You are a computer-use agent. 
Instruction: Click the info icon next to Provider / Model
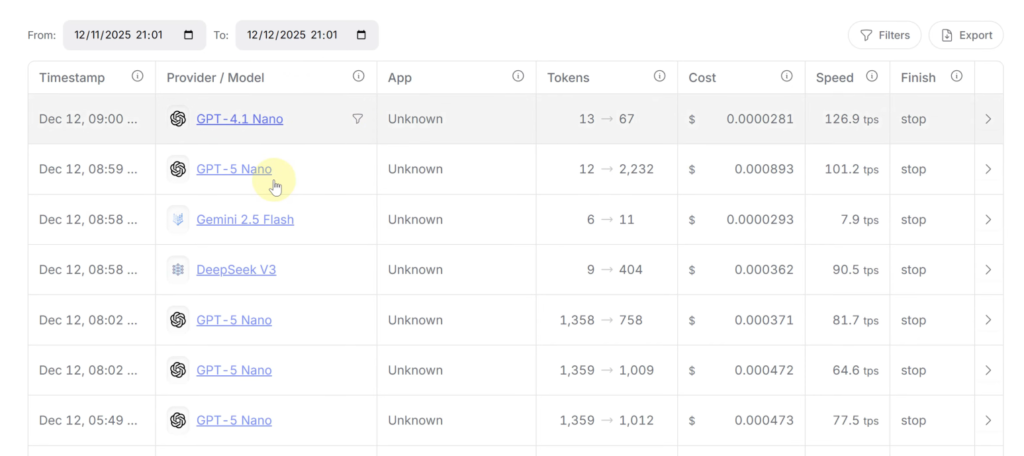pos(358,77)
